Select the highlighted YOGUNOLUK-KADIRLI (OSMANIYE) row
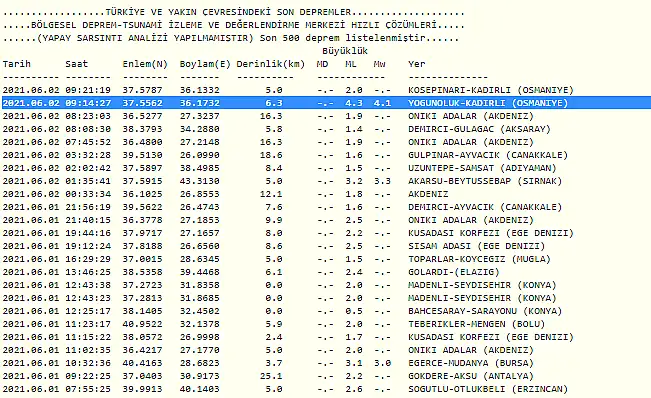Image resolution: width=651 pixels, height=398 pixels. tap(326, 103)
